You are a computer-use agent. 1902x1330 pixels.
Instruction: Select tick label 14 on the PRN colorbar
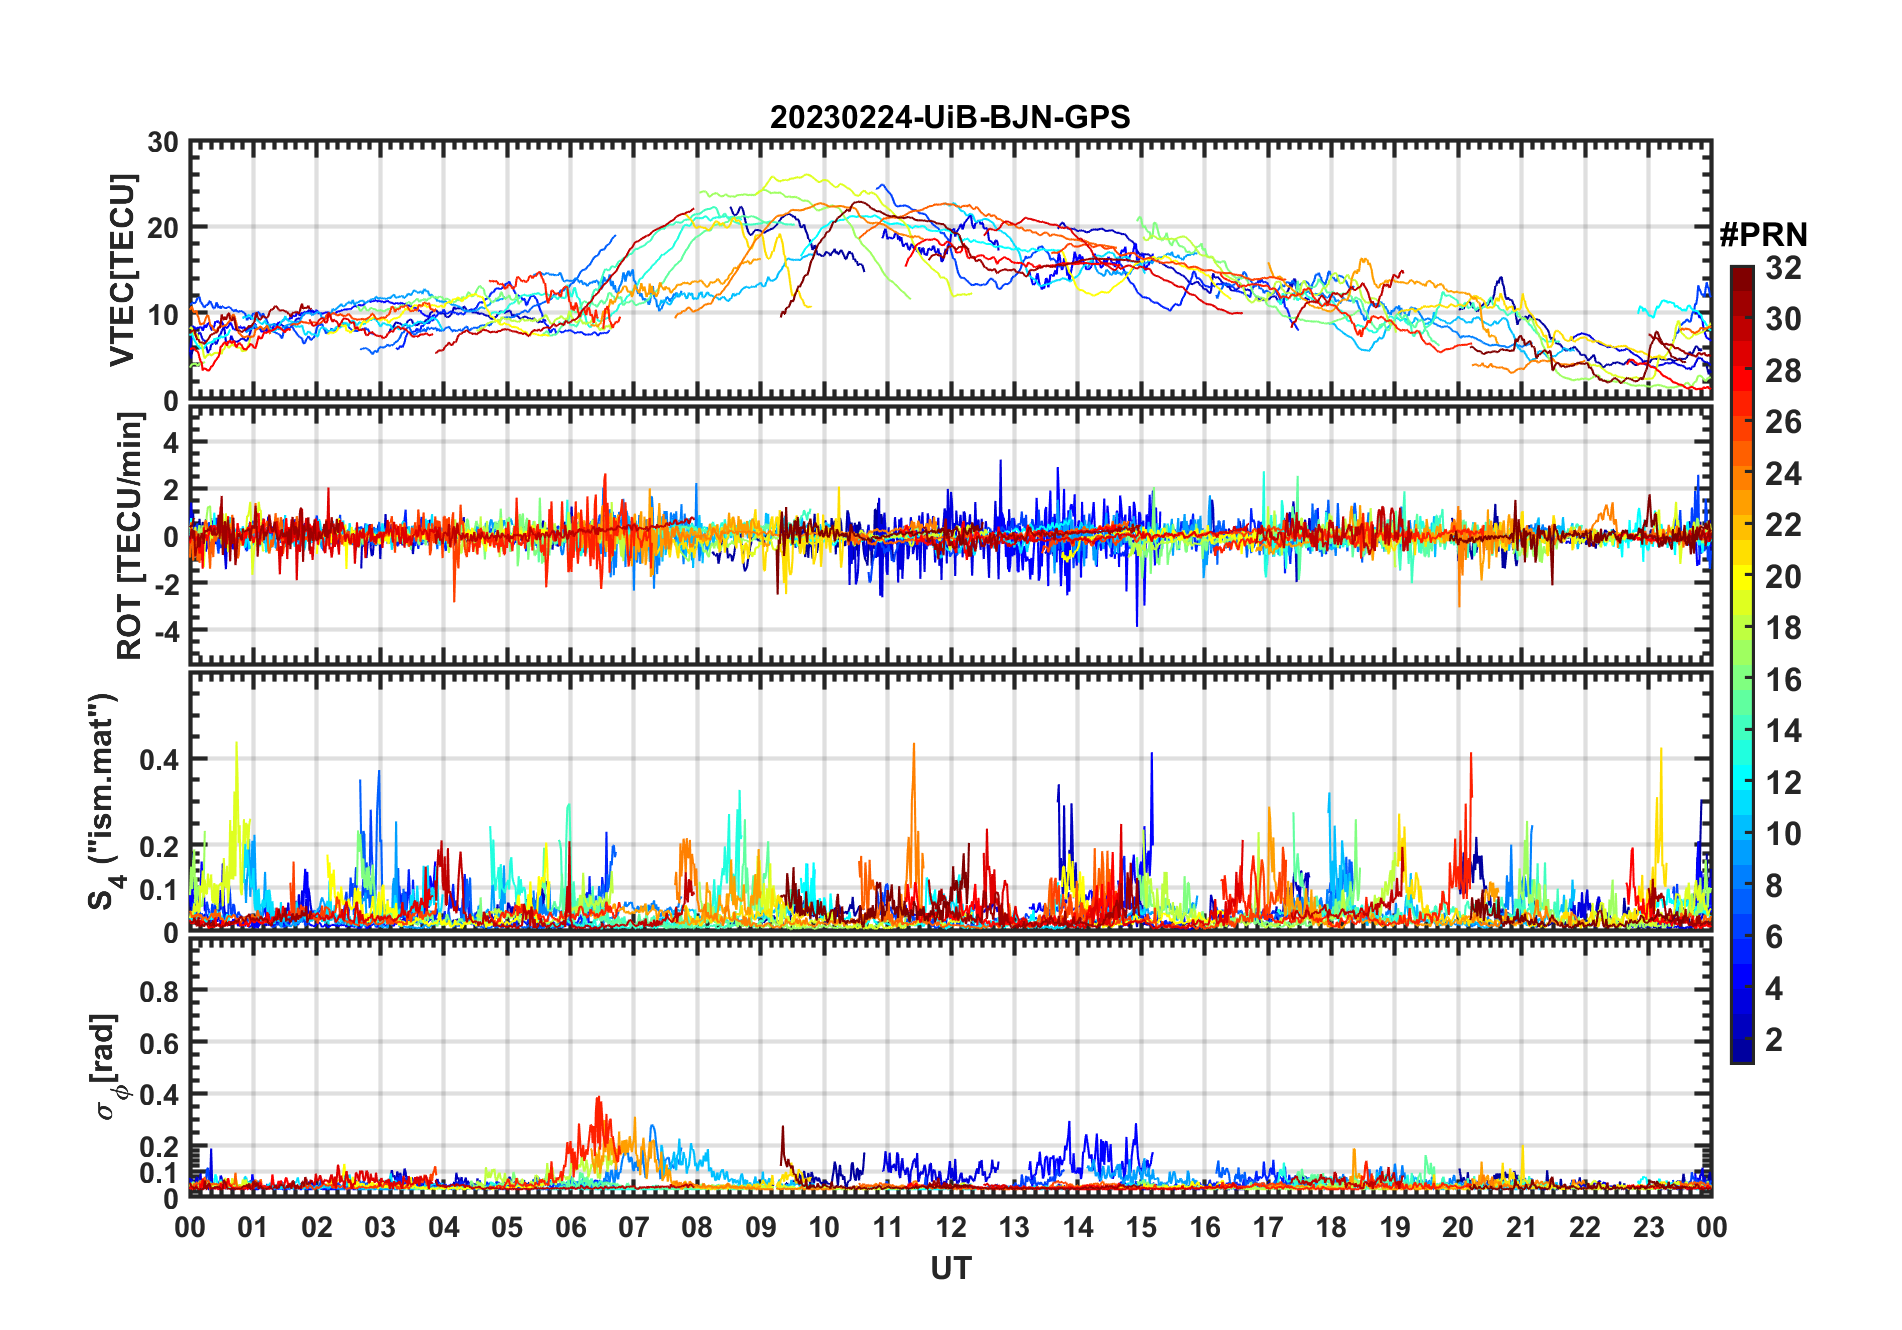pyautogui.click(x=1783, y=731)
